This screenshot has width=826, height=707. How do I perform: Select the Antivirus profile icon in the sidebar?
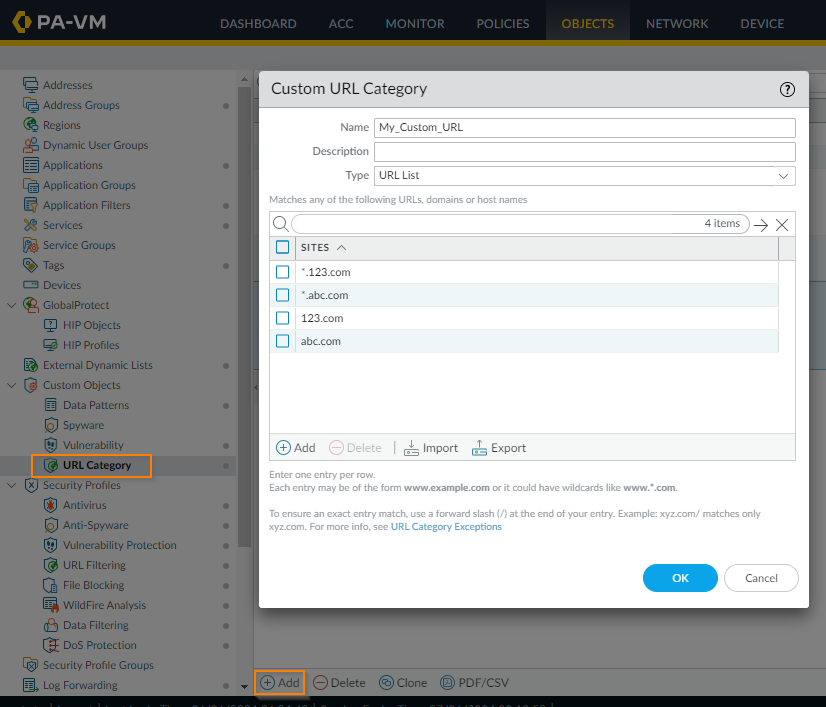coord(52,505)
